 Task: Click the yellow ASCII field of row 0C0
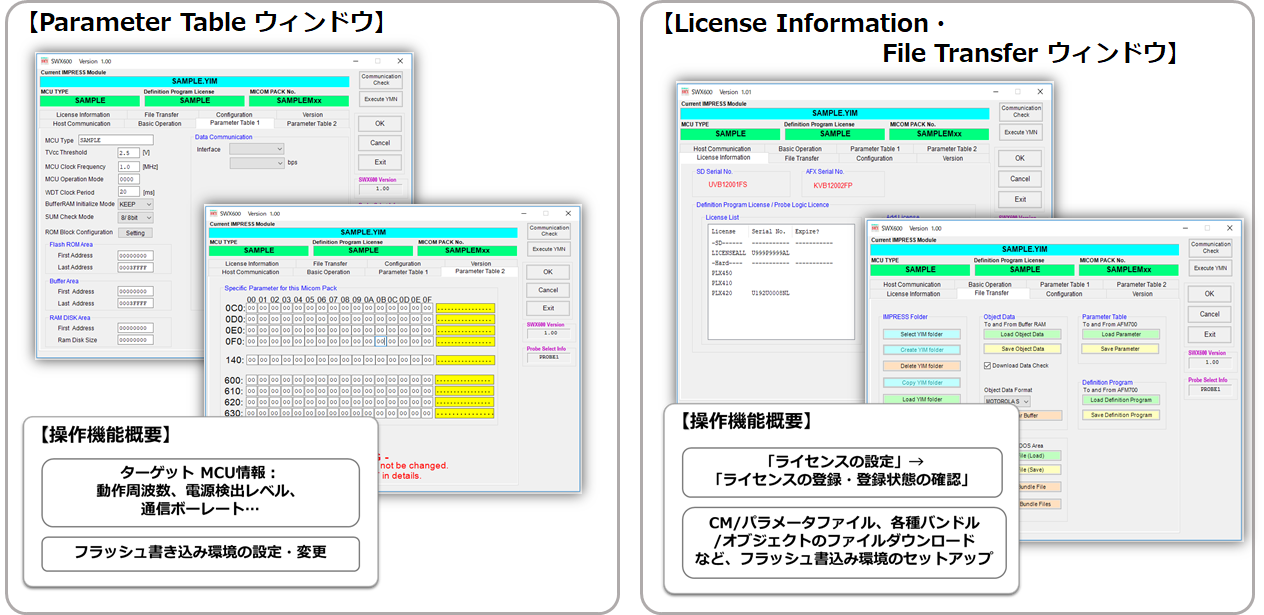coord(465,308)
